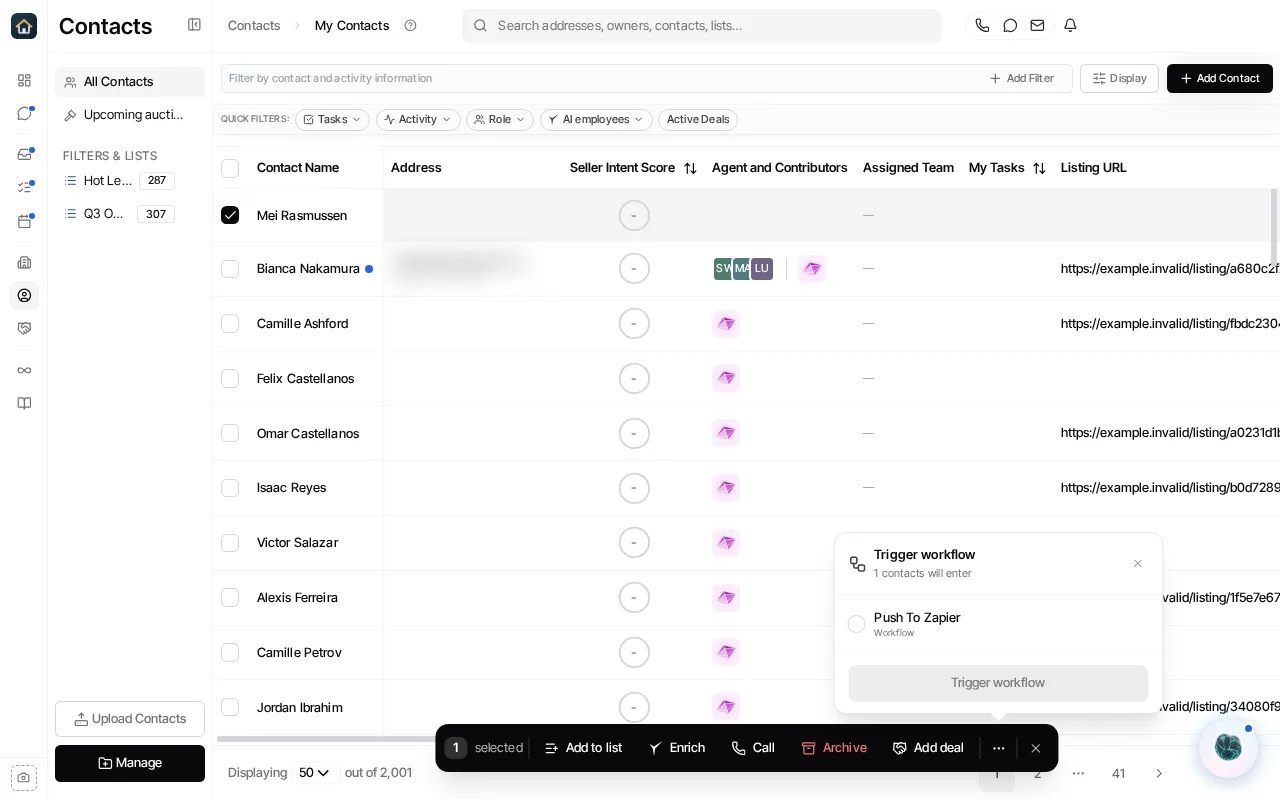Click the help question mark beside My Contacts

coord(410,25)
